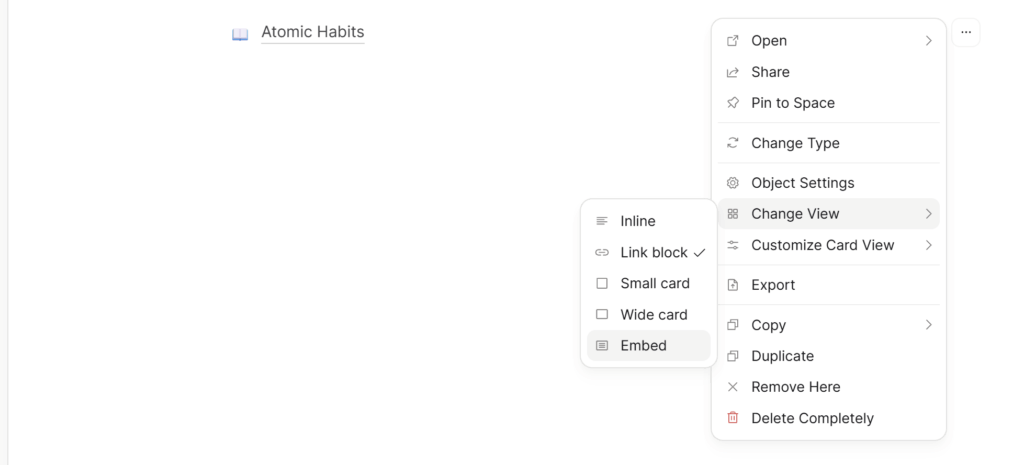Choose Remove Here from the menu
The height and width of the screenshot is (465, 1024).
795,387
